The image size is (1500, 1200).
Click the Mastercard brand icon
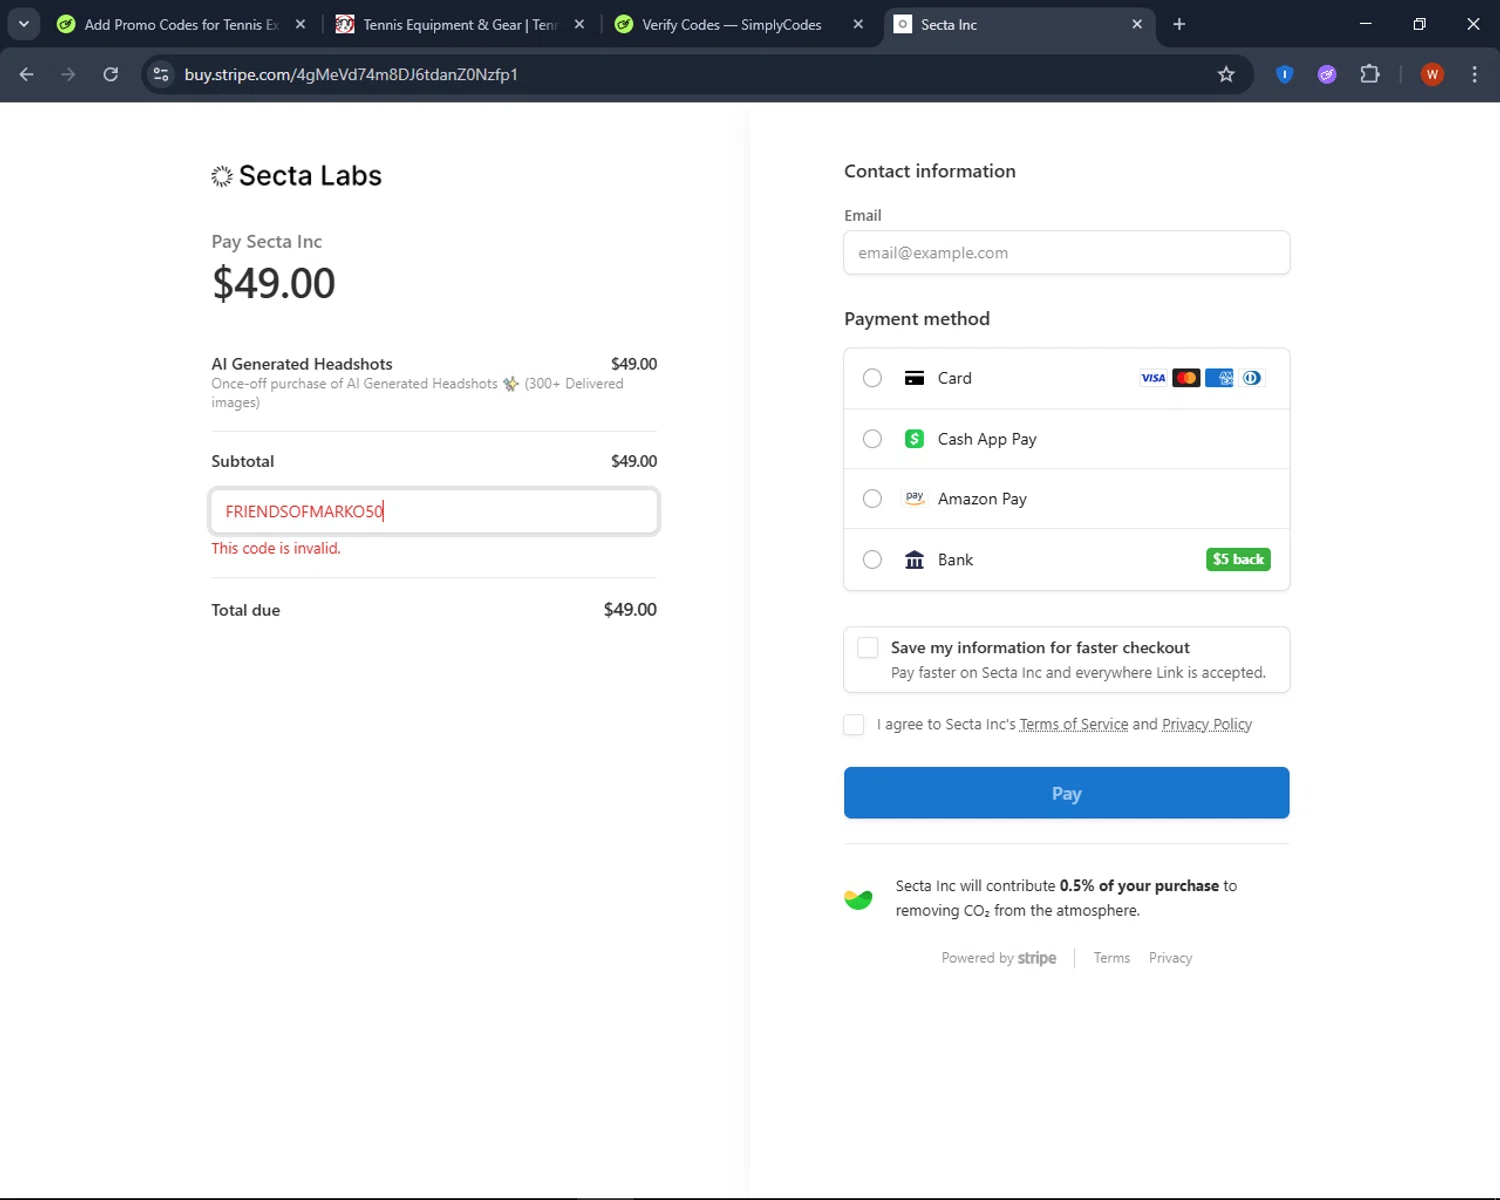pyautogui.click(x=1186, y=378)
